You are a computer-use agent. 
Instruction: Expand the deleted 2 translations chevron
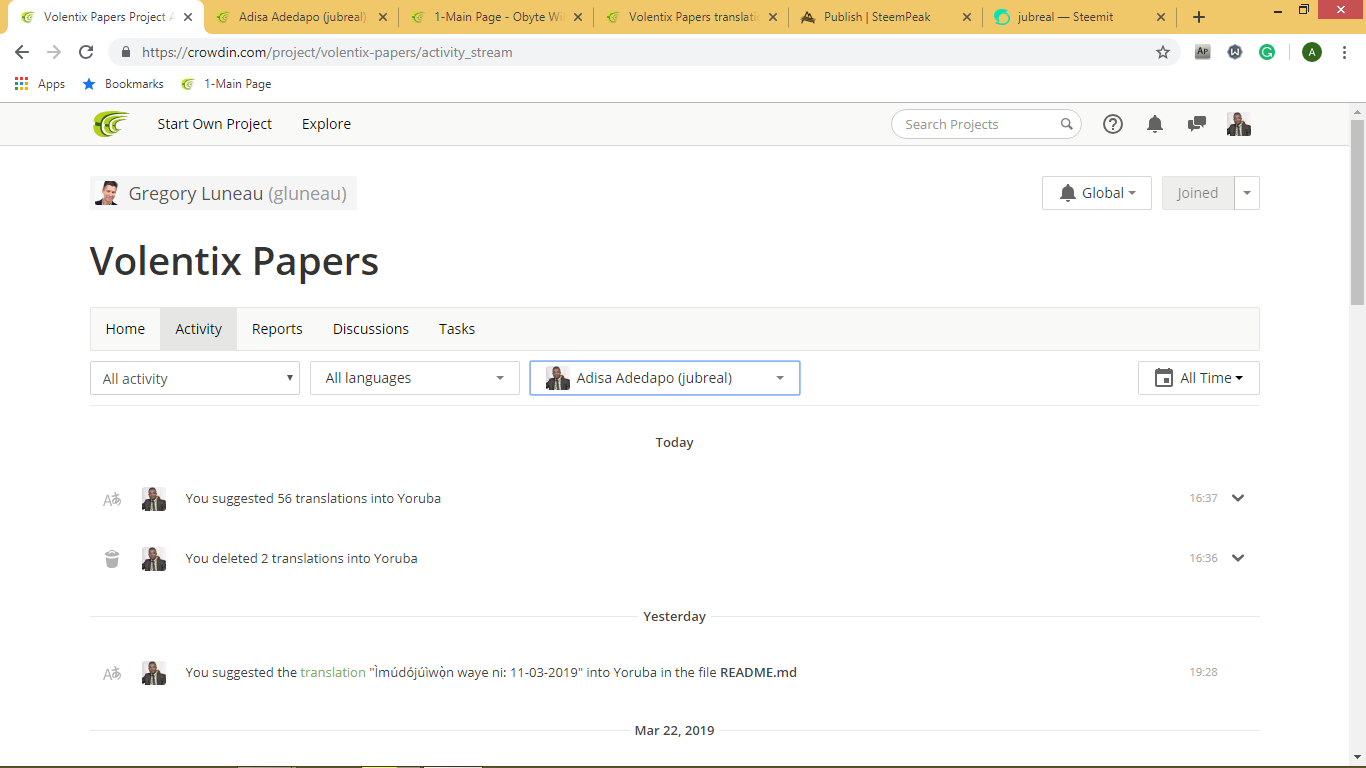(1238, 558)
